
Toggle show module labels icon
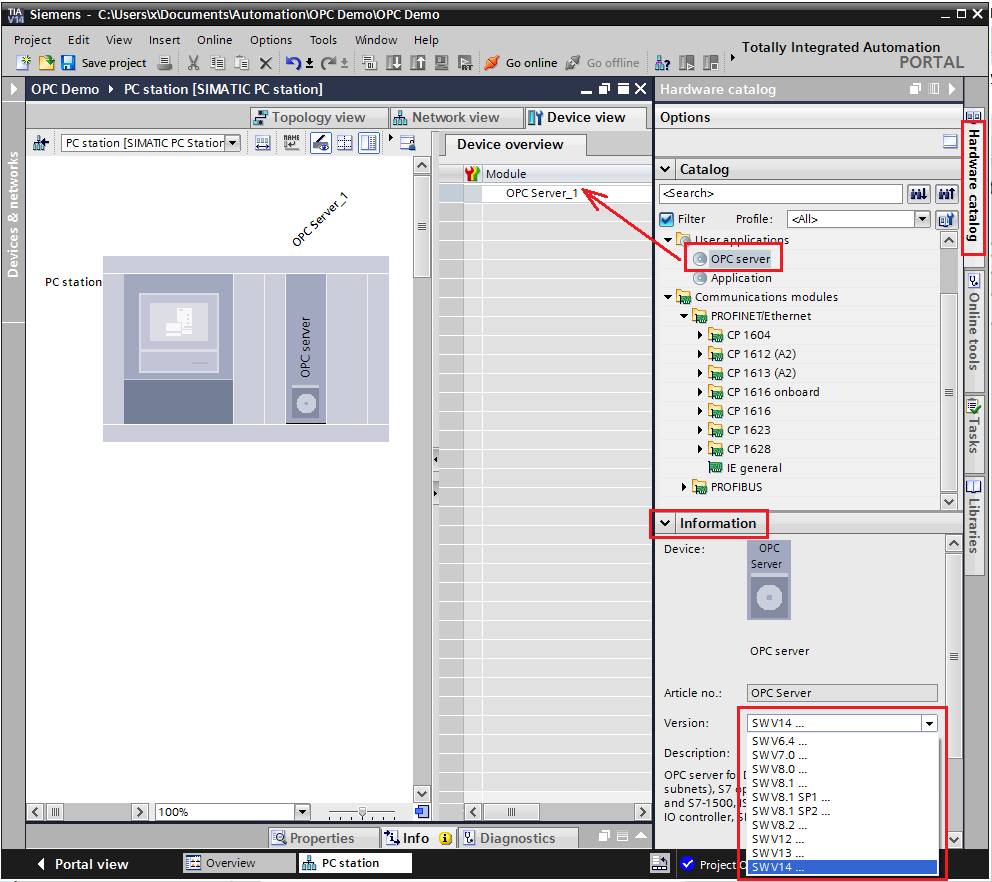292,143
